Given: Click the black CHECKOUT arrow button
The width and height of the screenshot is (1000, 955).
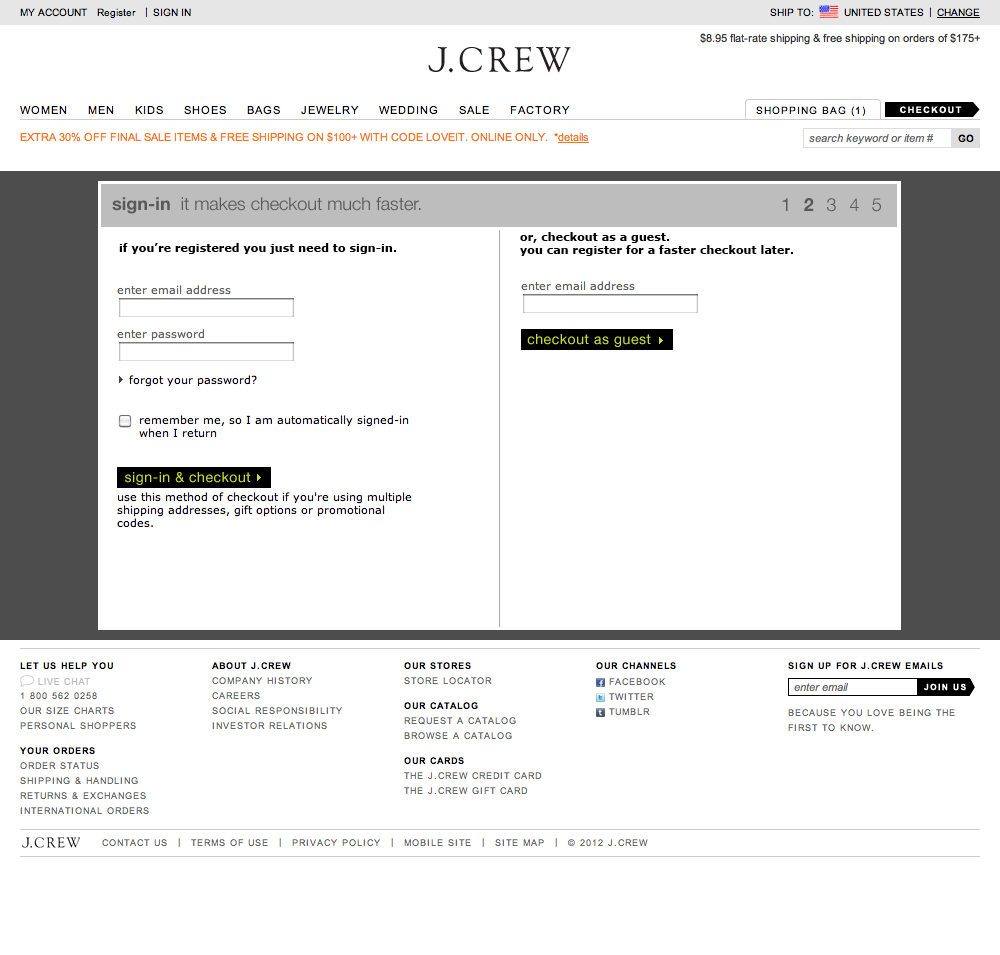Looking at the screenshot, I should [x=931, y=110].
